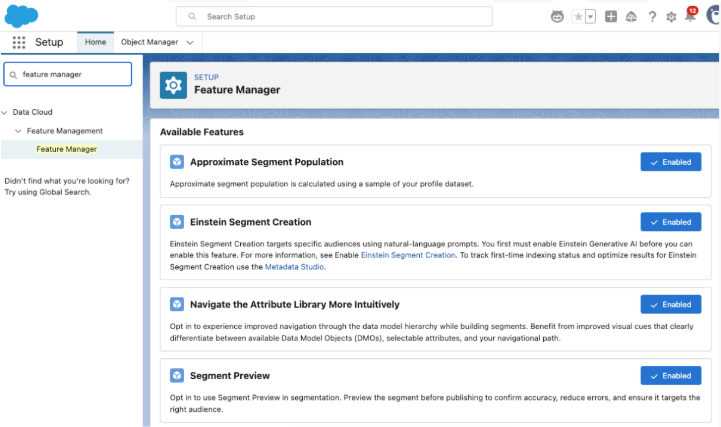
Task: Click the Approximate Segment Population cube icon
Action: [x=177, y=162]
